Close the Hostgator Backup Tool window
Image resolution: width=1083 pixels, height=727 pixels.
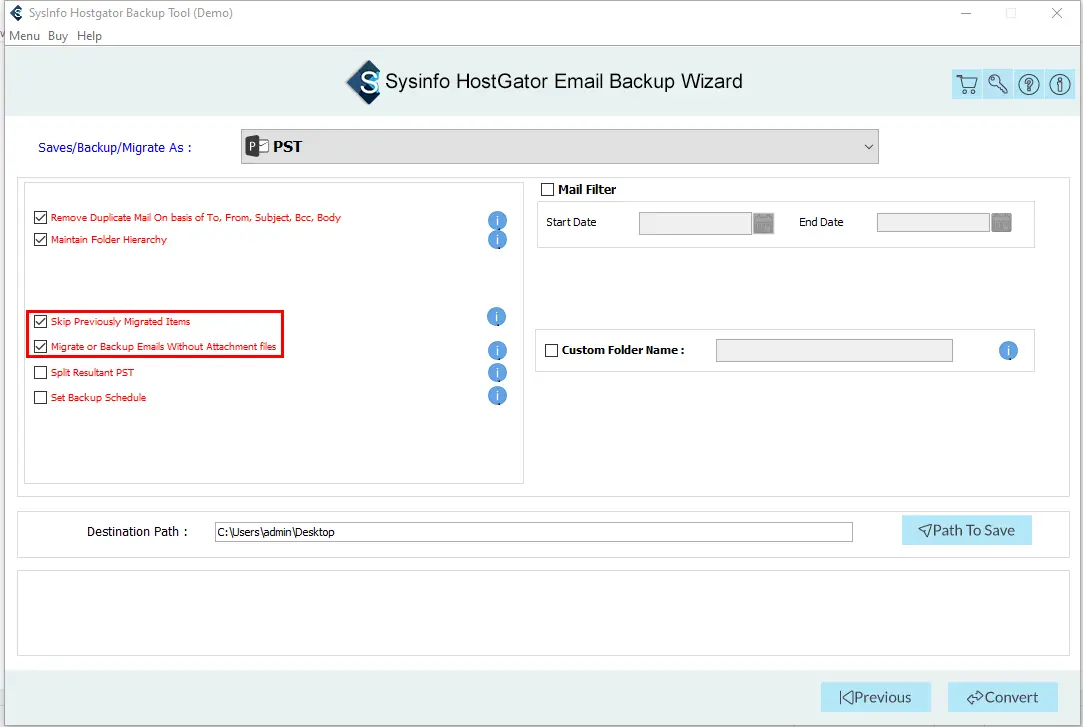pyautogui.click(x=1057, y=13)
